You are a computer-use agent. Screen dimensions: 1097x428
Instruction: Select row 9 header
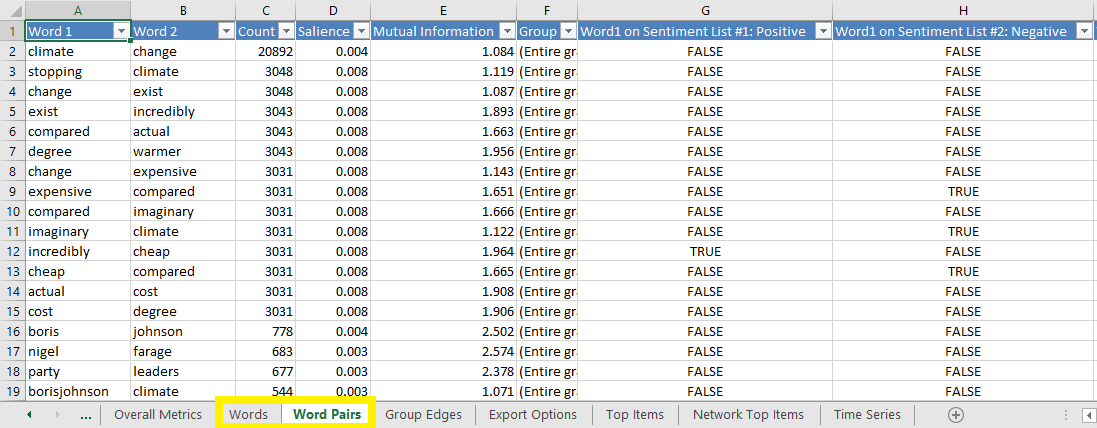pyautogui.click(x=12, y=191)
